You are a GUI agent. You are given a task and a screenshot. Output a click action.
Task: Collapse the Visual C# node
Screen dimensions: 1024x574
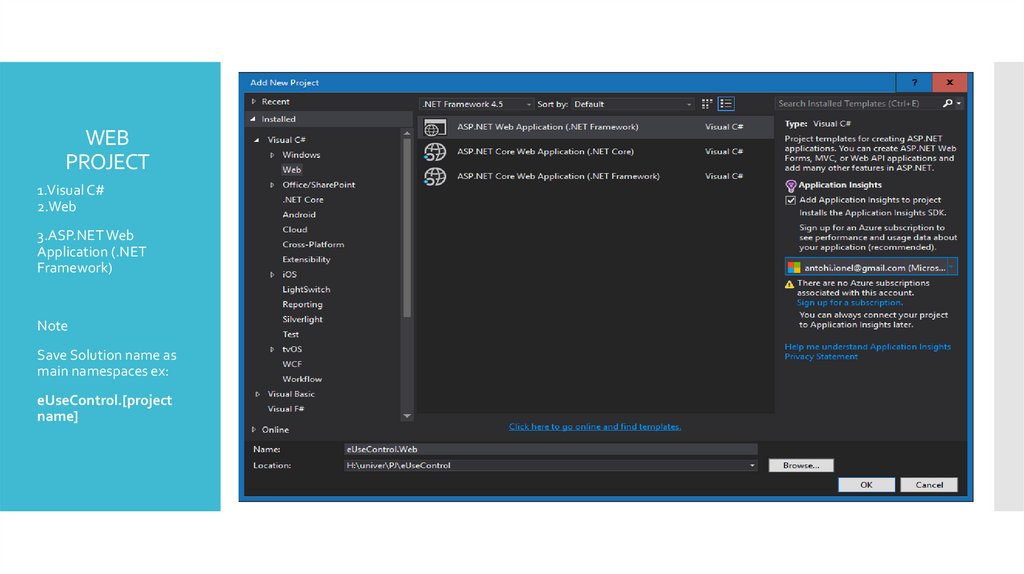[257, 140]
